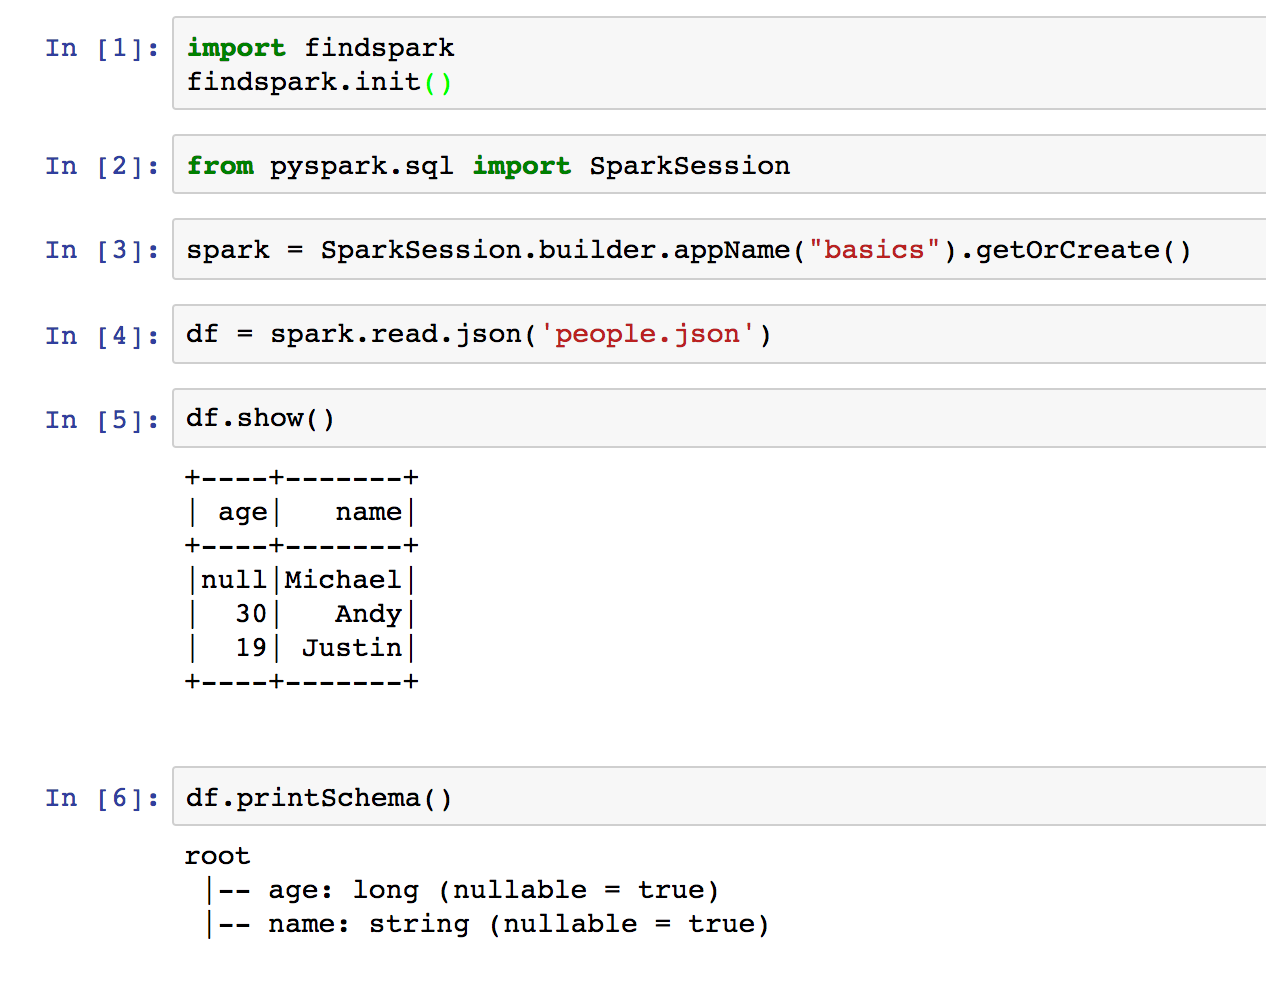This screenshot has width=1266, height=982.
Task: Click the "basics" string in cell 3
Action: [x=874, y=250]
